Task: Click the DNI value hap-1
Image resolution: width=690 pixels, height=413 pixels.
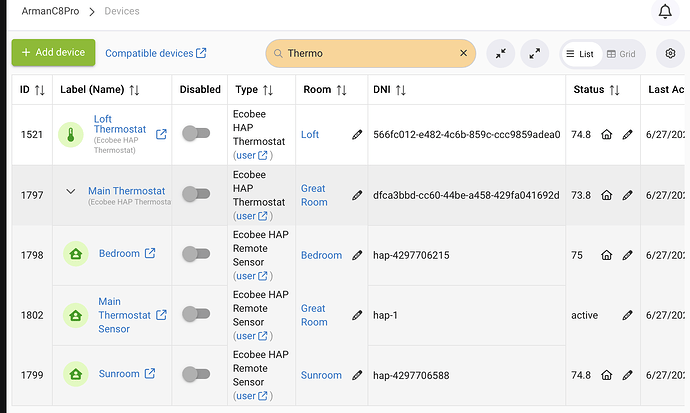Action: [x=385, y=315]
